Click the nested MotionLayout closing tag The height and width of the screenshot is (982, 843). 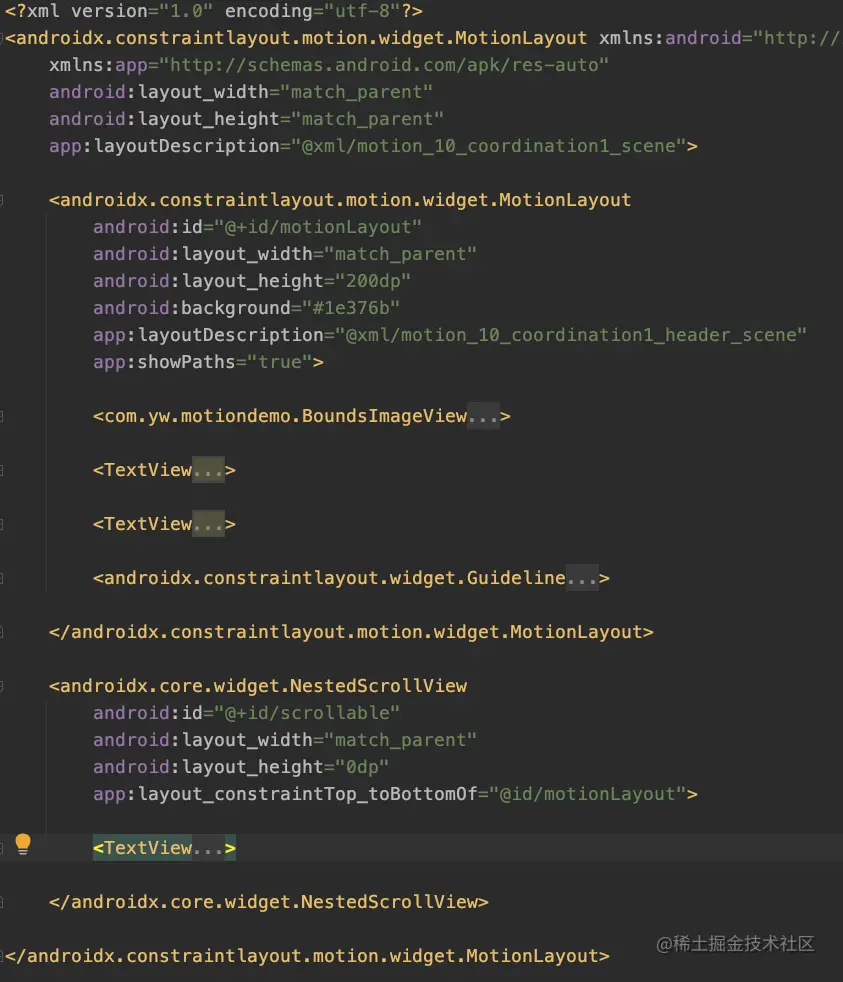coord(351,631)
